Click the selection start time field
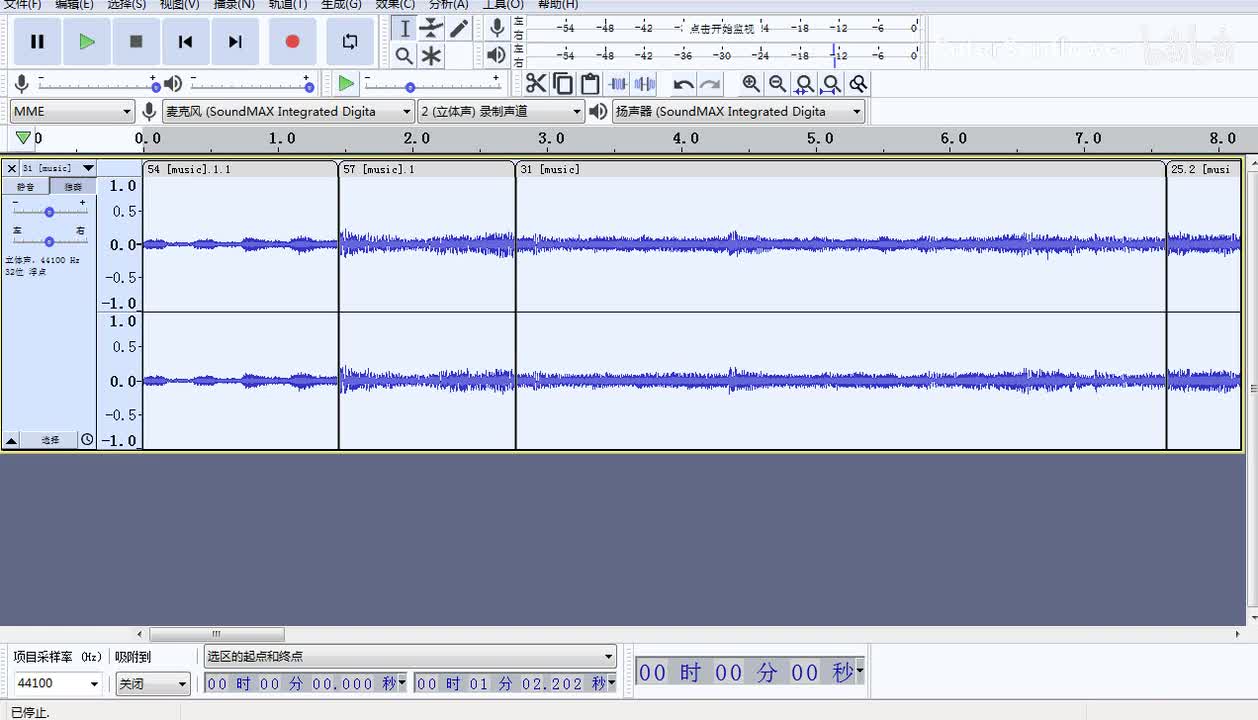 306,684
